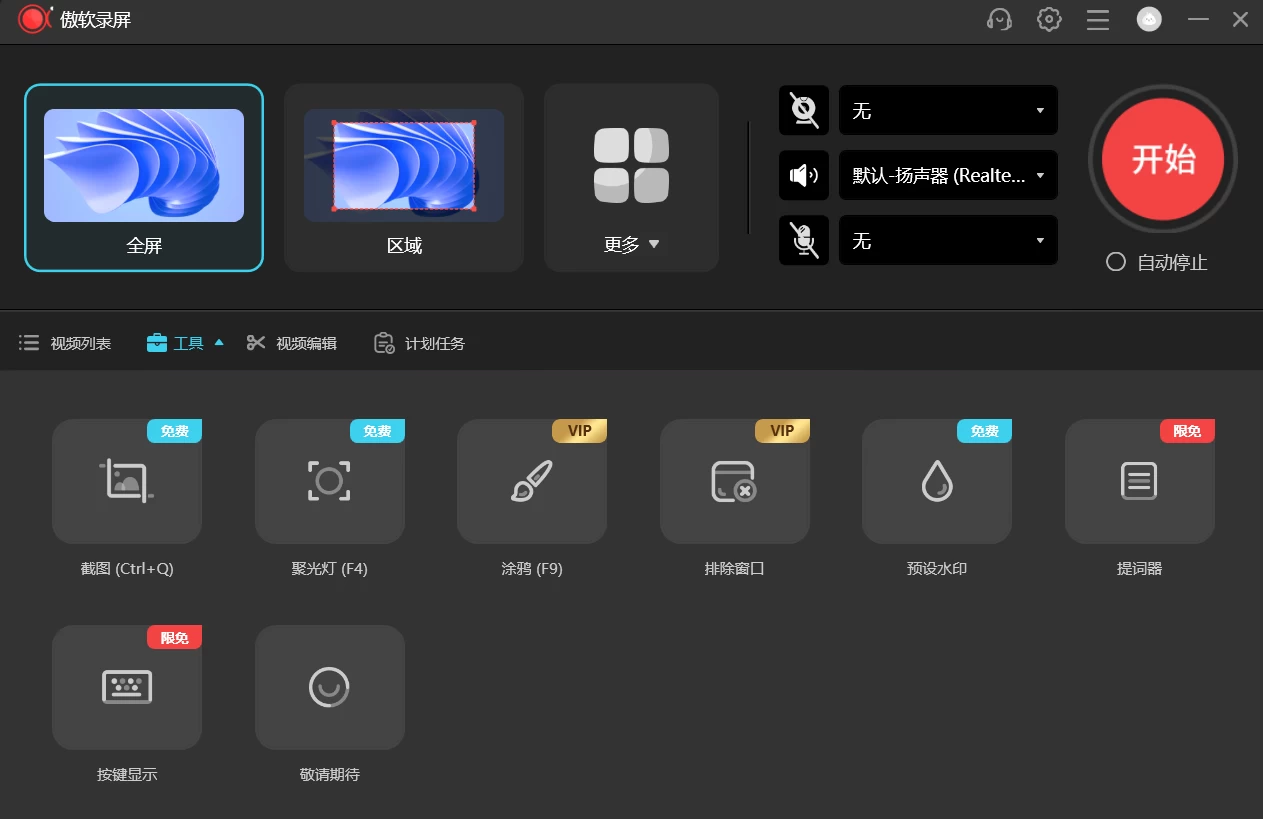
Task: Click the 免费 badge on 聚光灯 tile
Action: coord(378,431)
